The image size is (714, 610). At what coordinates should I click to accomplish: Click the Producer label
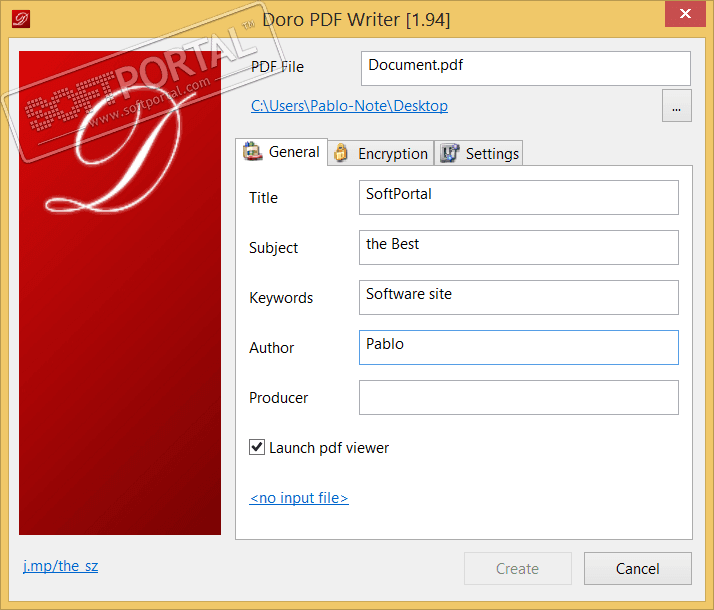click(279, 397)
